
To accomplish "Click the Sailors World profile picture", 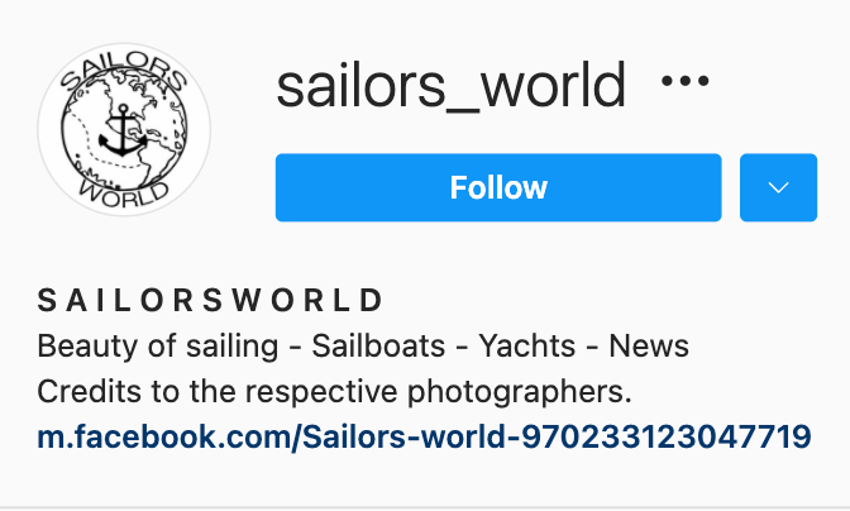I will 124,130.
